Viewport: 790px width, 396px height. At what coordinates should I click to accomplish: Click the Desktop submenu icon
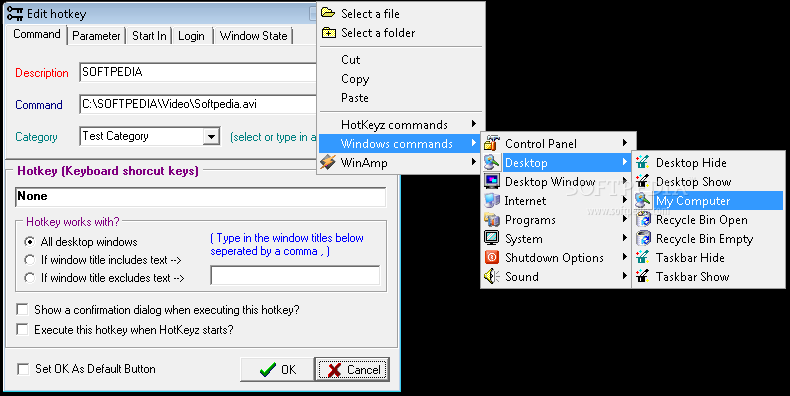point(492,162)
